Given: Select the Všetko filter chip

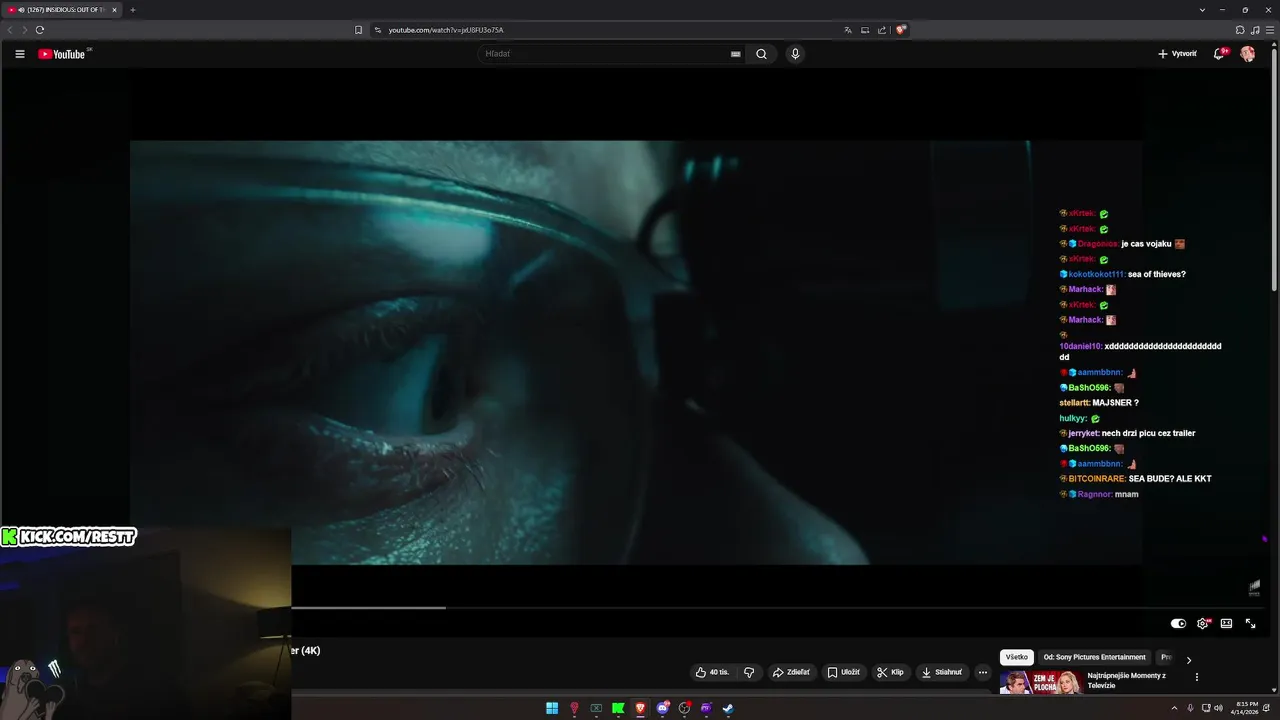Looking at the screenshot, I should click(1017, 657).
